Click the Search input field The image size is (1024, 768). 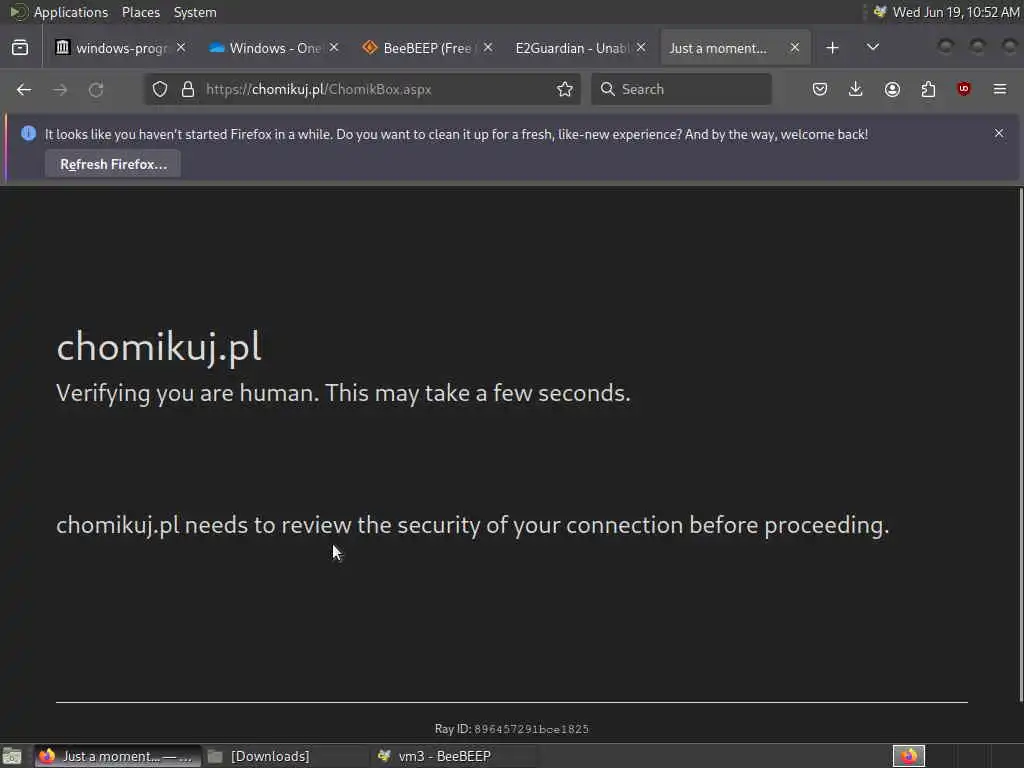point(681,89)
